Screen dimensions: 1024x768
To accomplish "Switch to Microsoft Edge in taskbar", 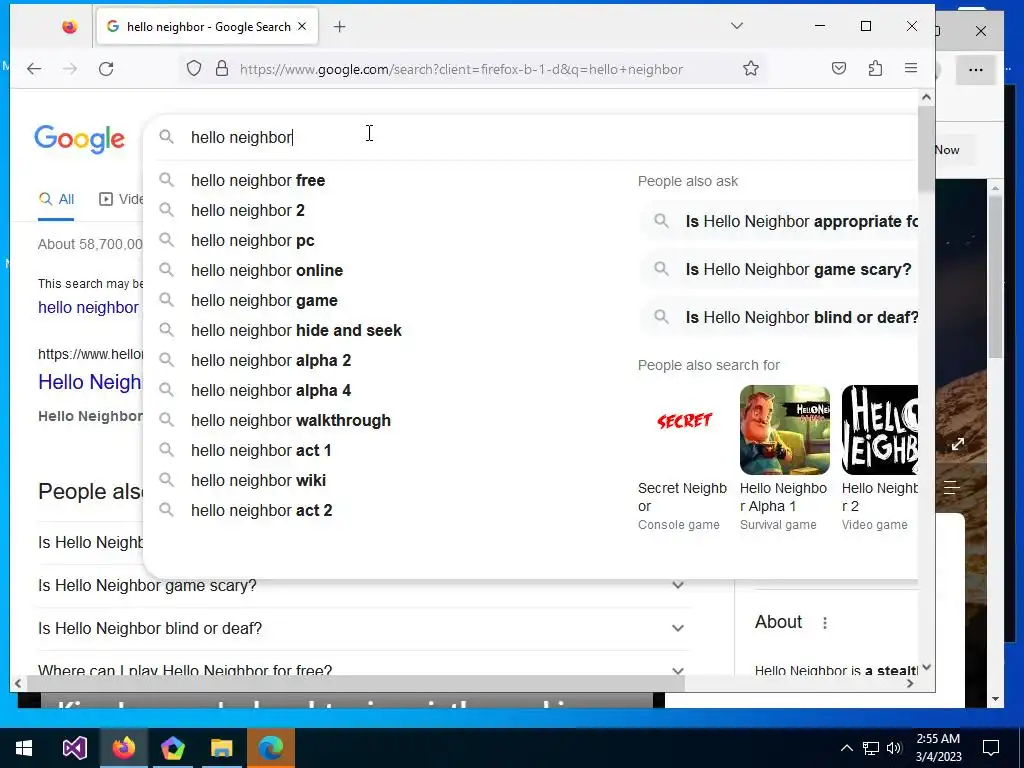I will 270,748.
